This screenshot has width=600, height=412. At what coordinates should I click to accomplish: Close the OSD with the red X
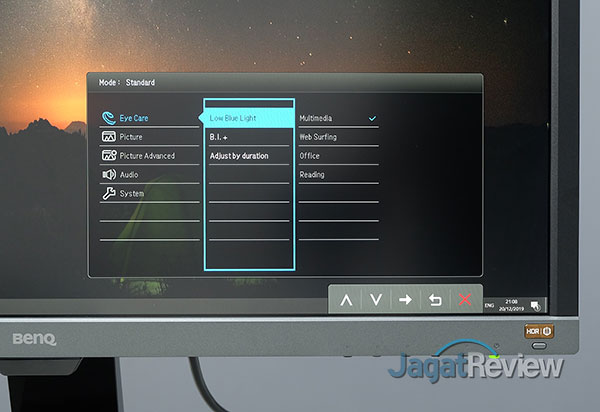pos(464,299)
